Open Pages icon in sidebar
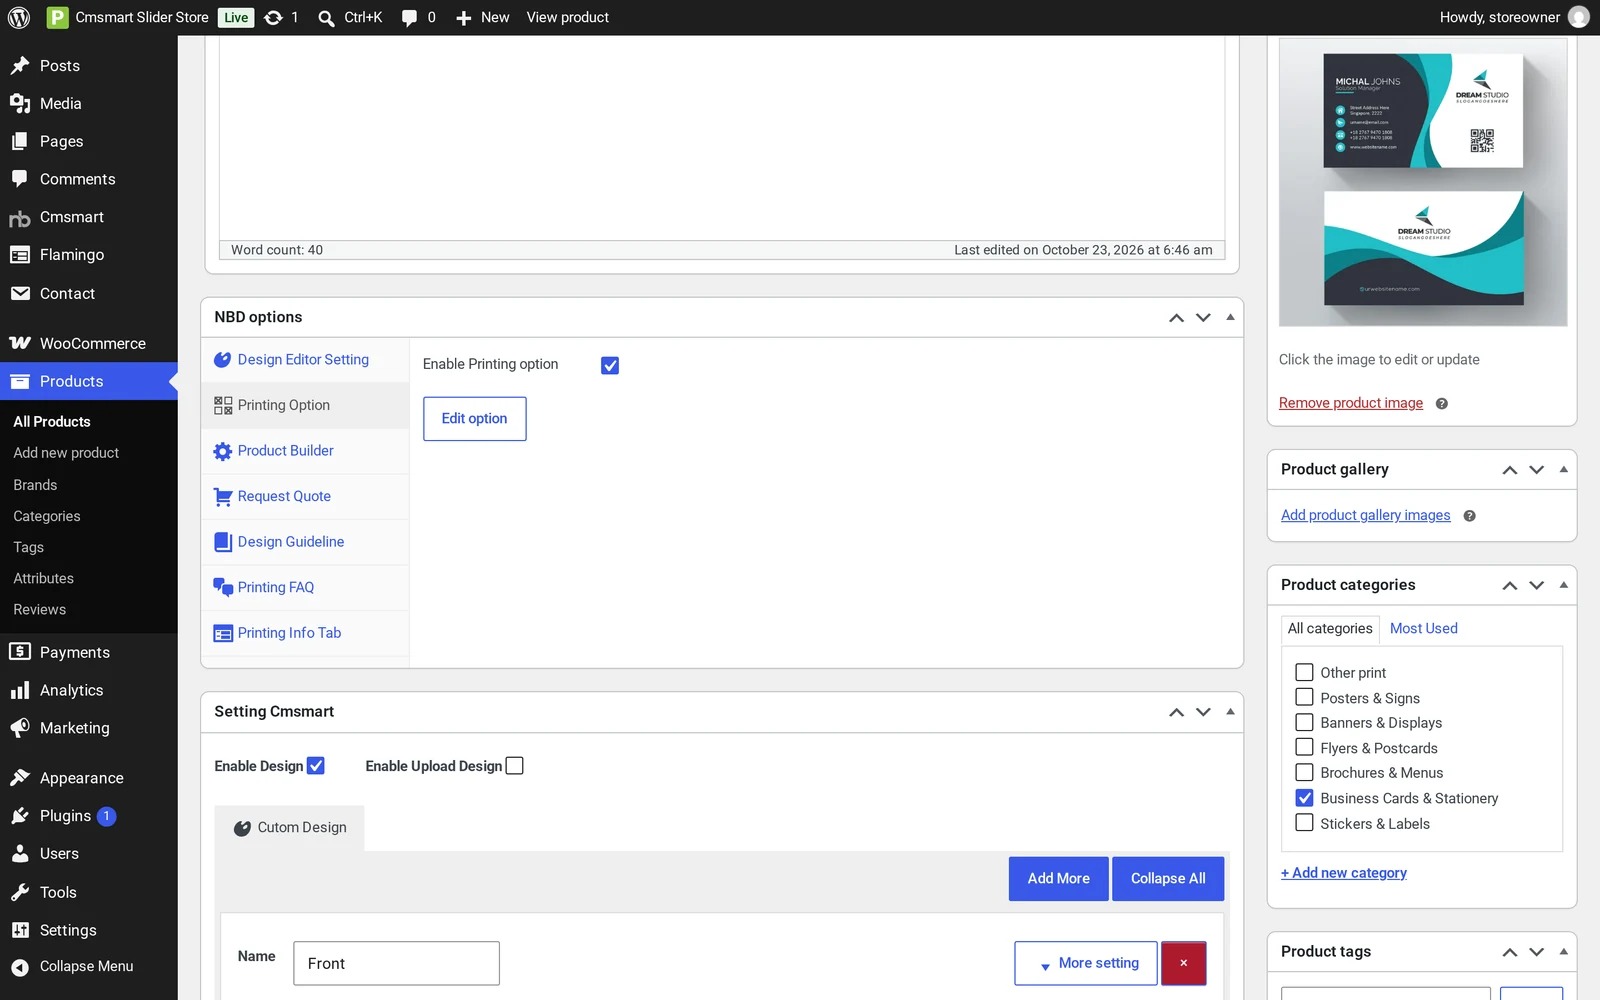Image resolution: width=1600 pixels, height=1000 pixels. [x=20, y=142]
